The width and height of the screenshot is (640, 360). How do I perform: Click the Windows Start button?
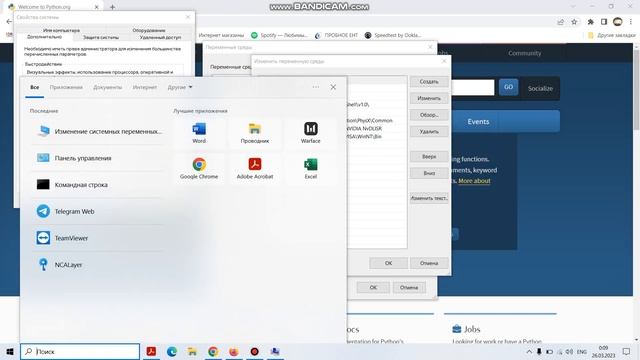click(10, 351)
